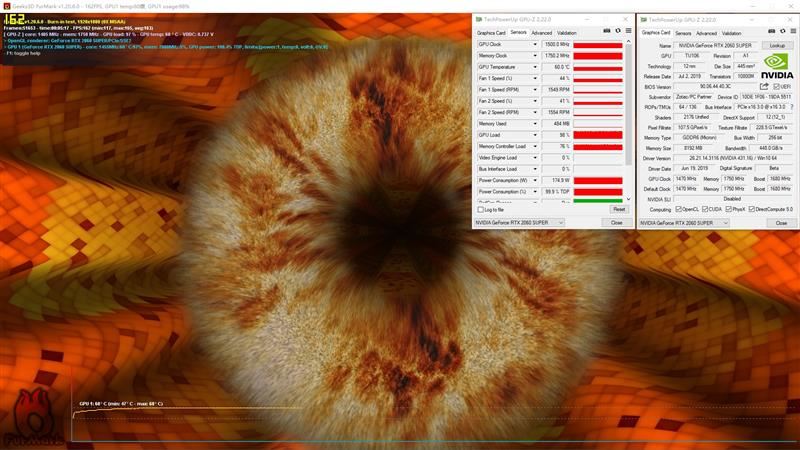Click the GPU Temperature 60.0 °C value
The image size is (800, 450).
point(556,67)
